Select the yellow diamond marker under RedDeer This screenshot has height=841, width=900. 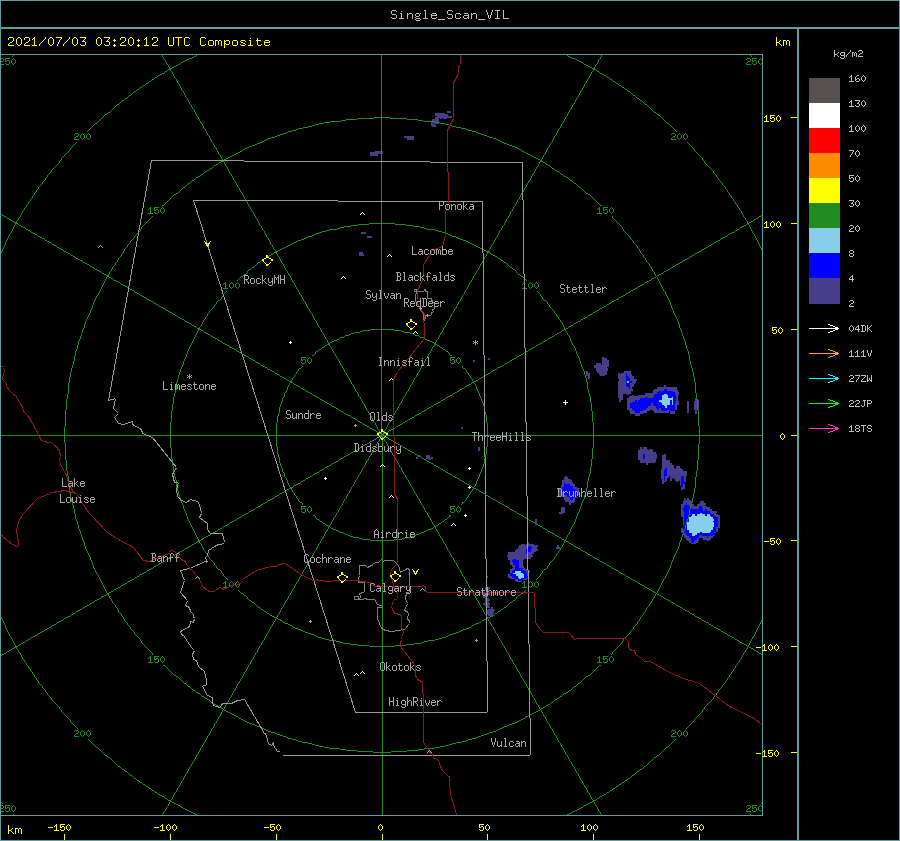[x=411, y=324]
